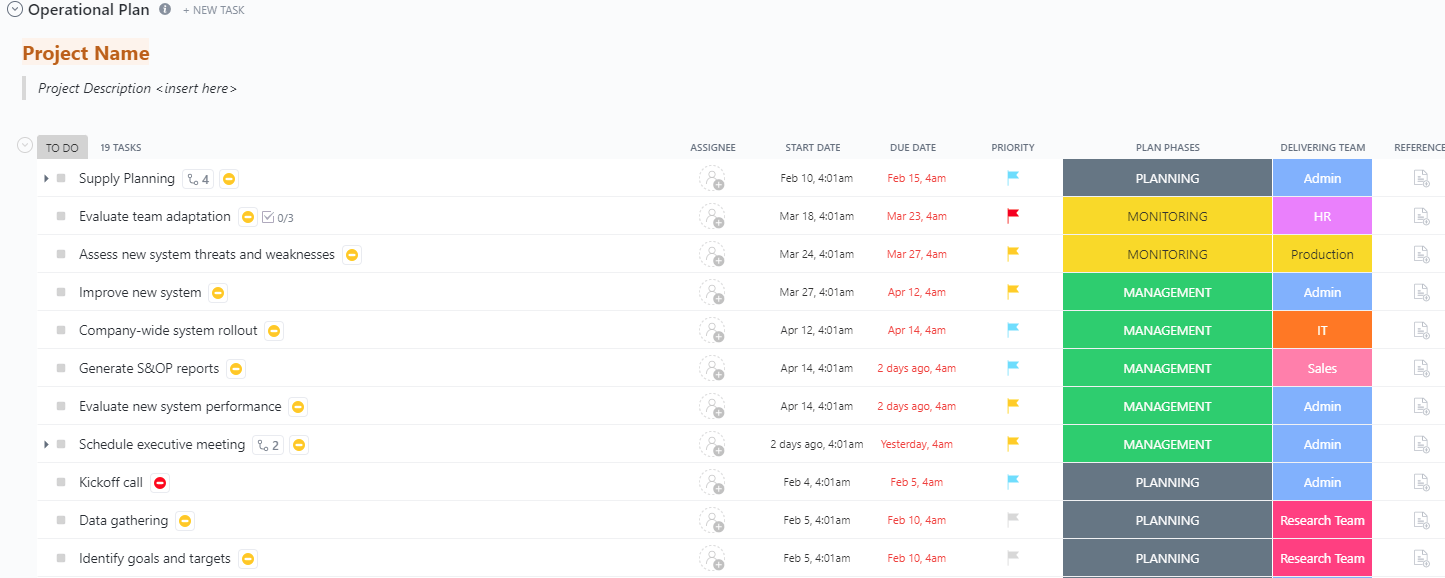Screen dimensions: 1445x578
Task: Click status square for Identify goals and targets
Action: click(x=61, y=559)
